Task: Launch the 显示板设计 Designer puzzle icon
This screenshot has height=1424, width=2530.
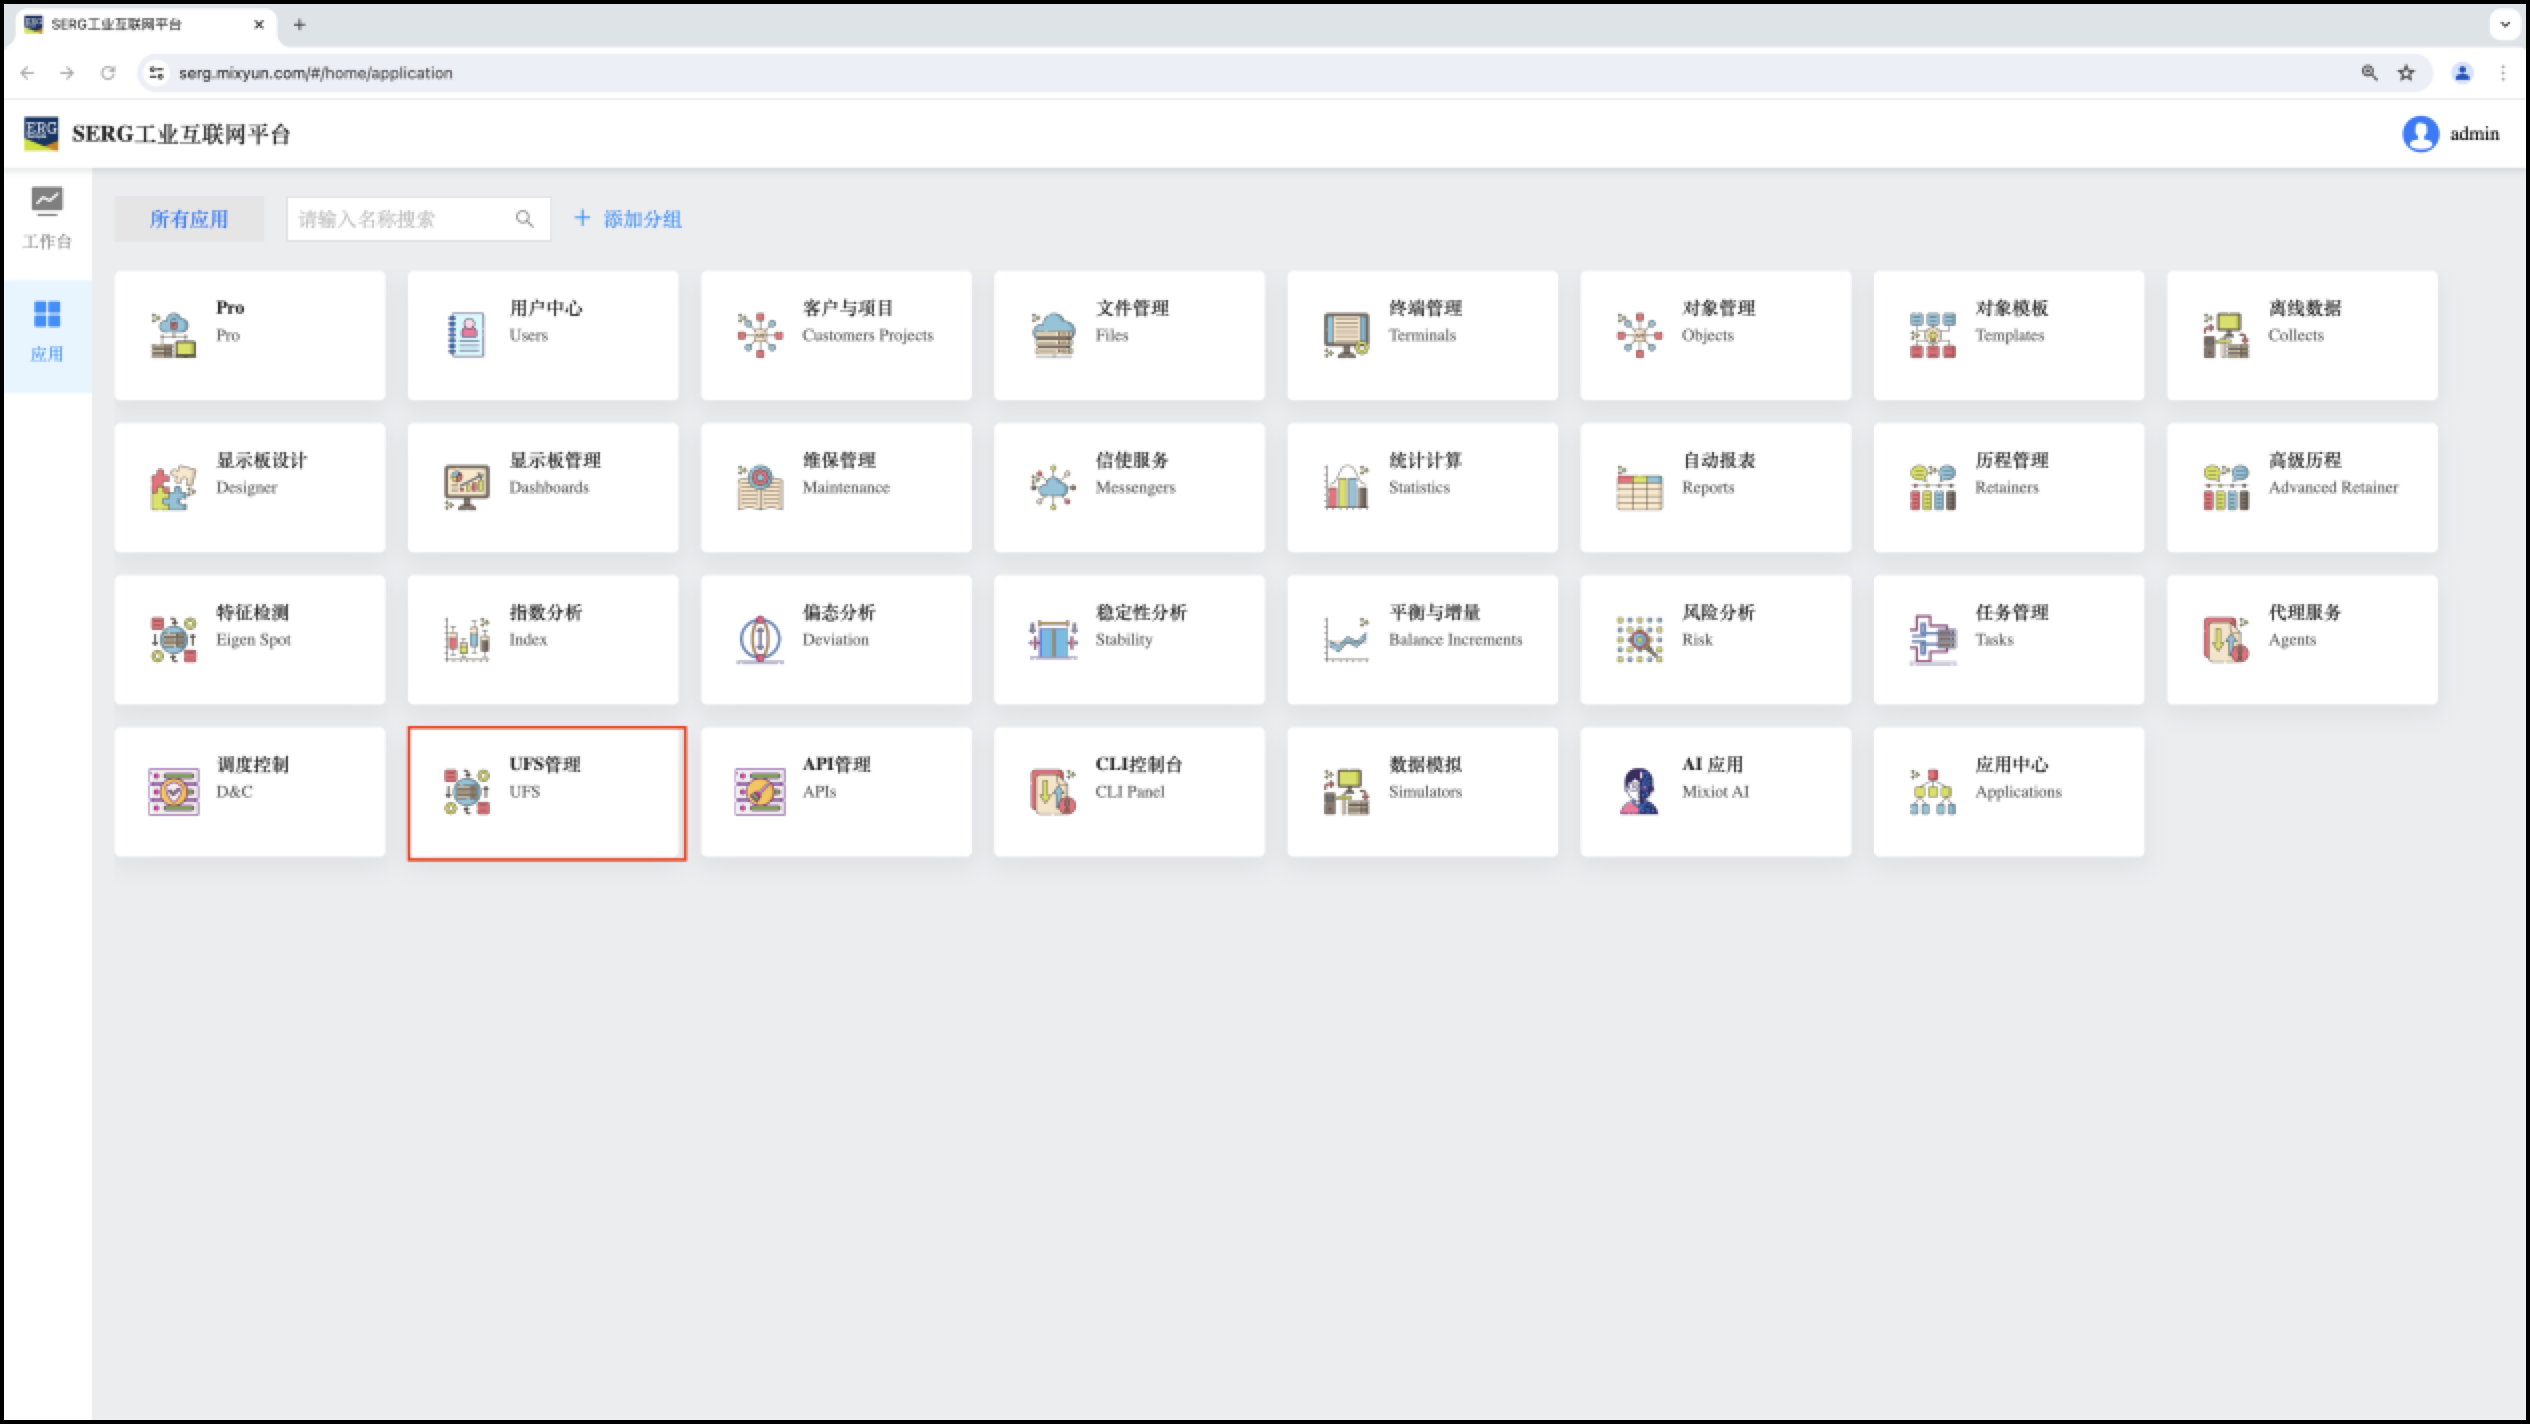Action: pyautogui.click(x=173, y=487)
